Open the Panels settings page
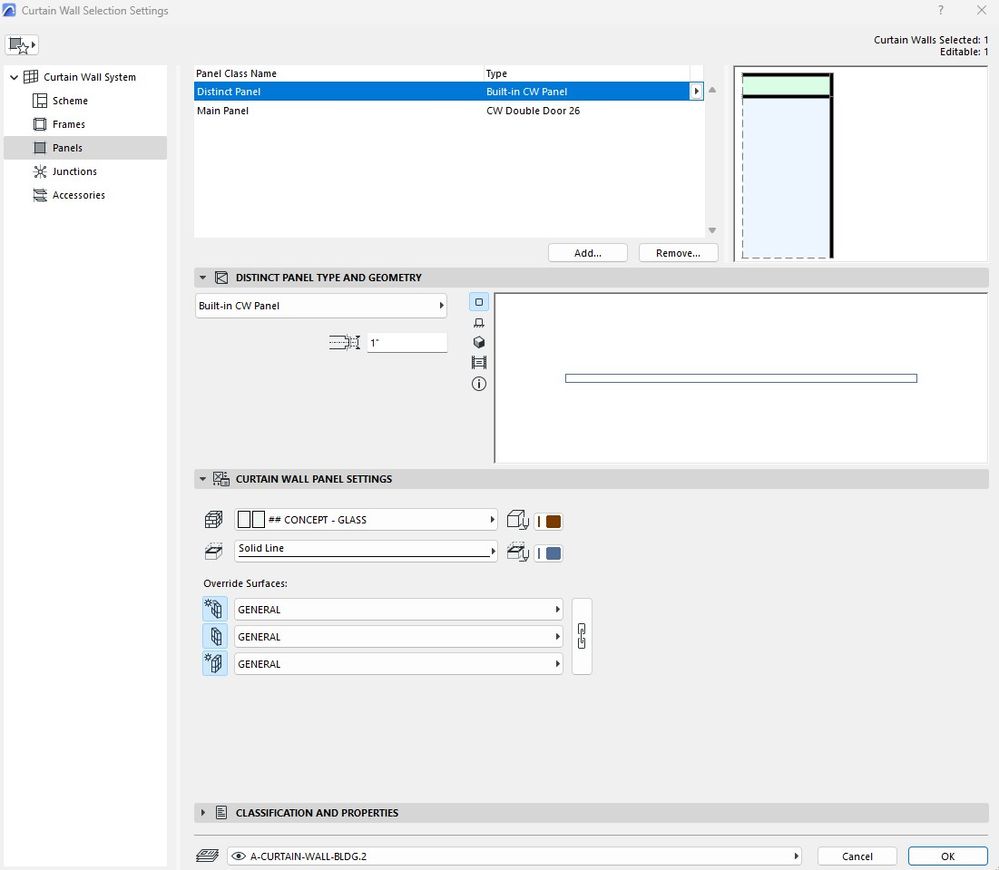This screenshot has width=999, height=870. (x=85, y=148)
